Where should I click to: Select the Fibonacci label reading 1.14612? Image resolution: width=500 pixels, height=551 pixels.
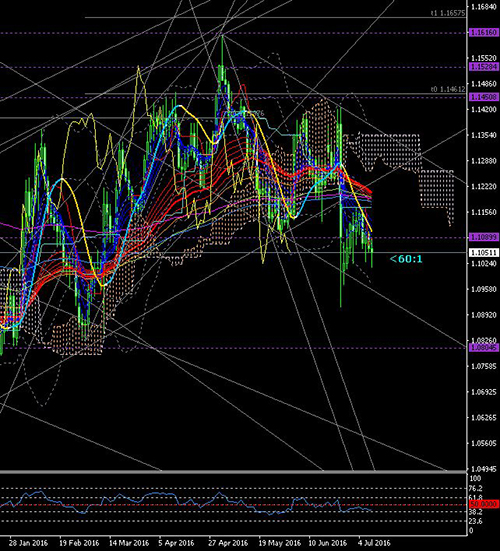pos(448,90)
